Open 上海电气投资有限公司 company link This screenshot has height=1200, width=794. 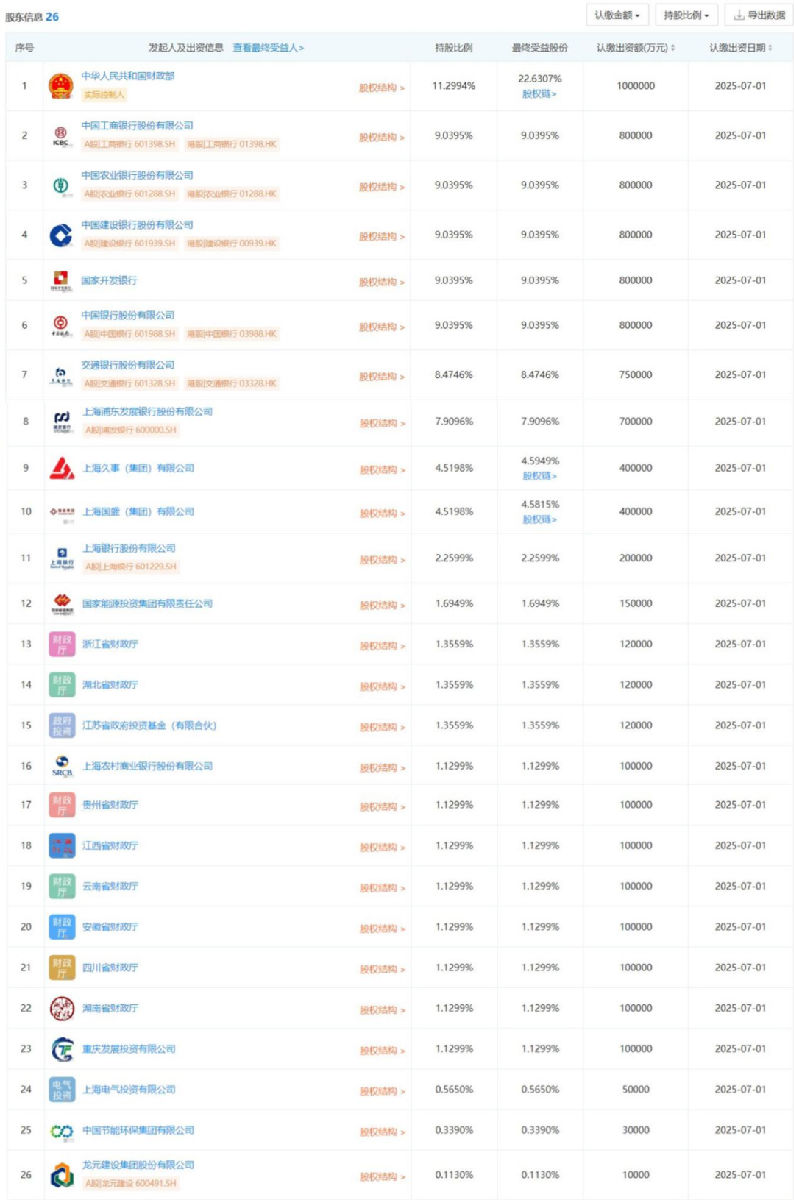pyautogui.click(x=128, y=1090)
